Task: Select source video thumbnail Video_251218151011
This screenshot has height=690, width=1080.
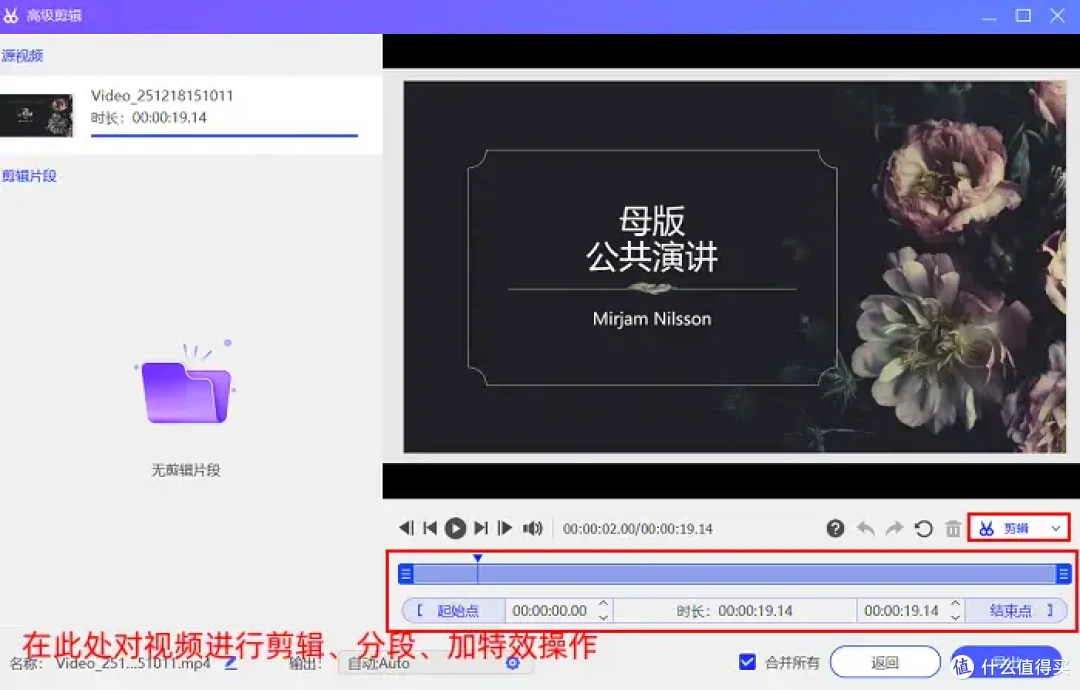Action: click(x=37, y=115)
